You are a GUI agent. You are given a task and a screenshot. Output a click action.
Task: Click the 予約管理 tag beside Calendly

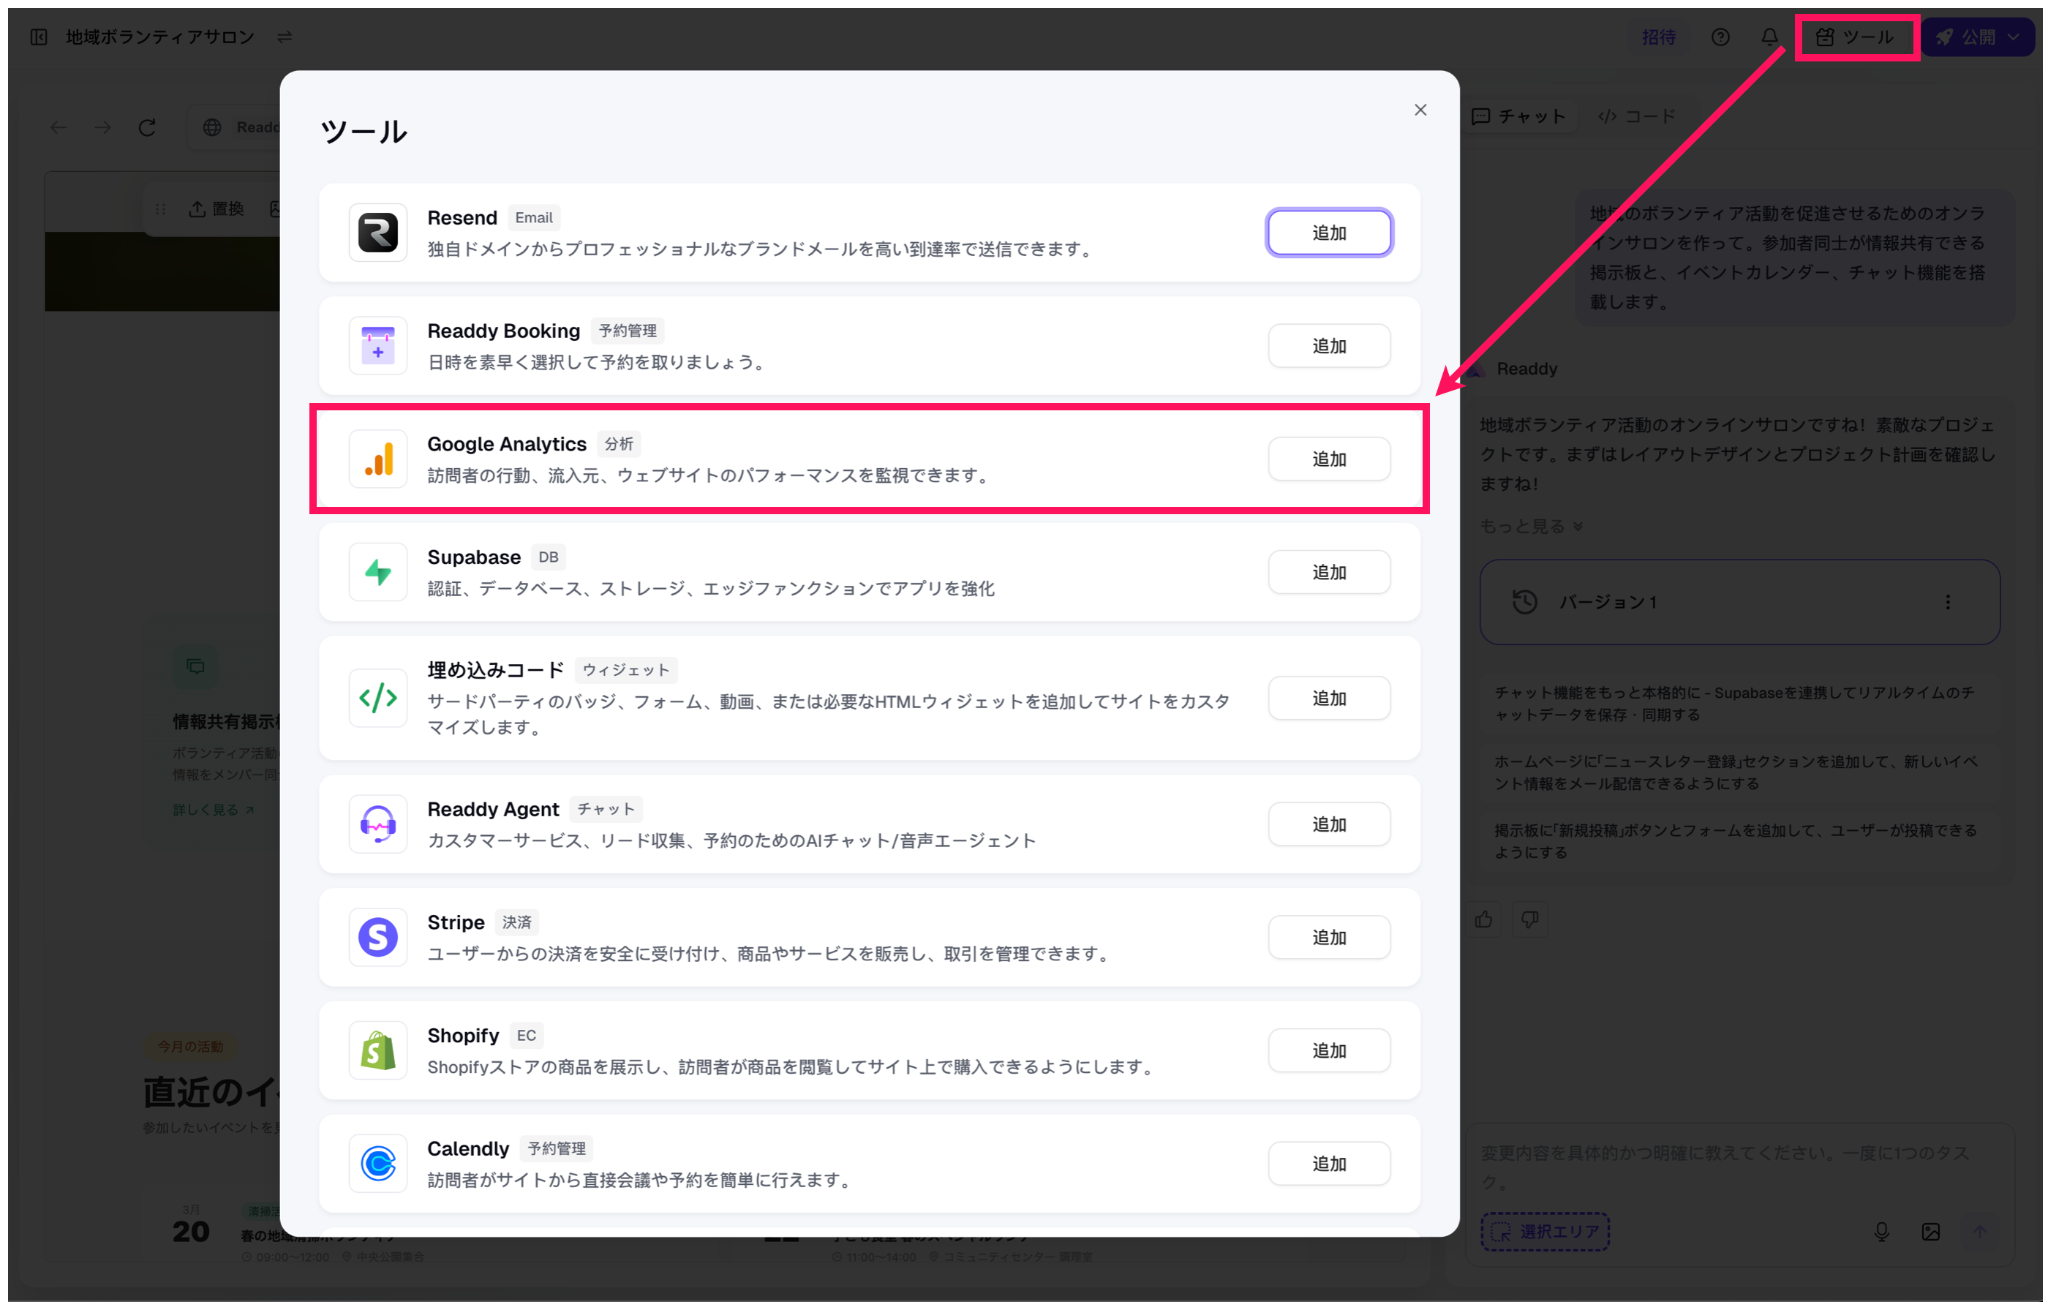(557, 1148)
